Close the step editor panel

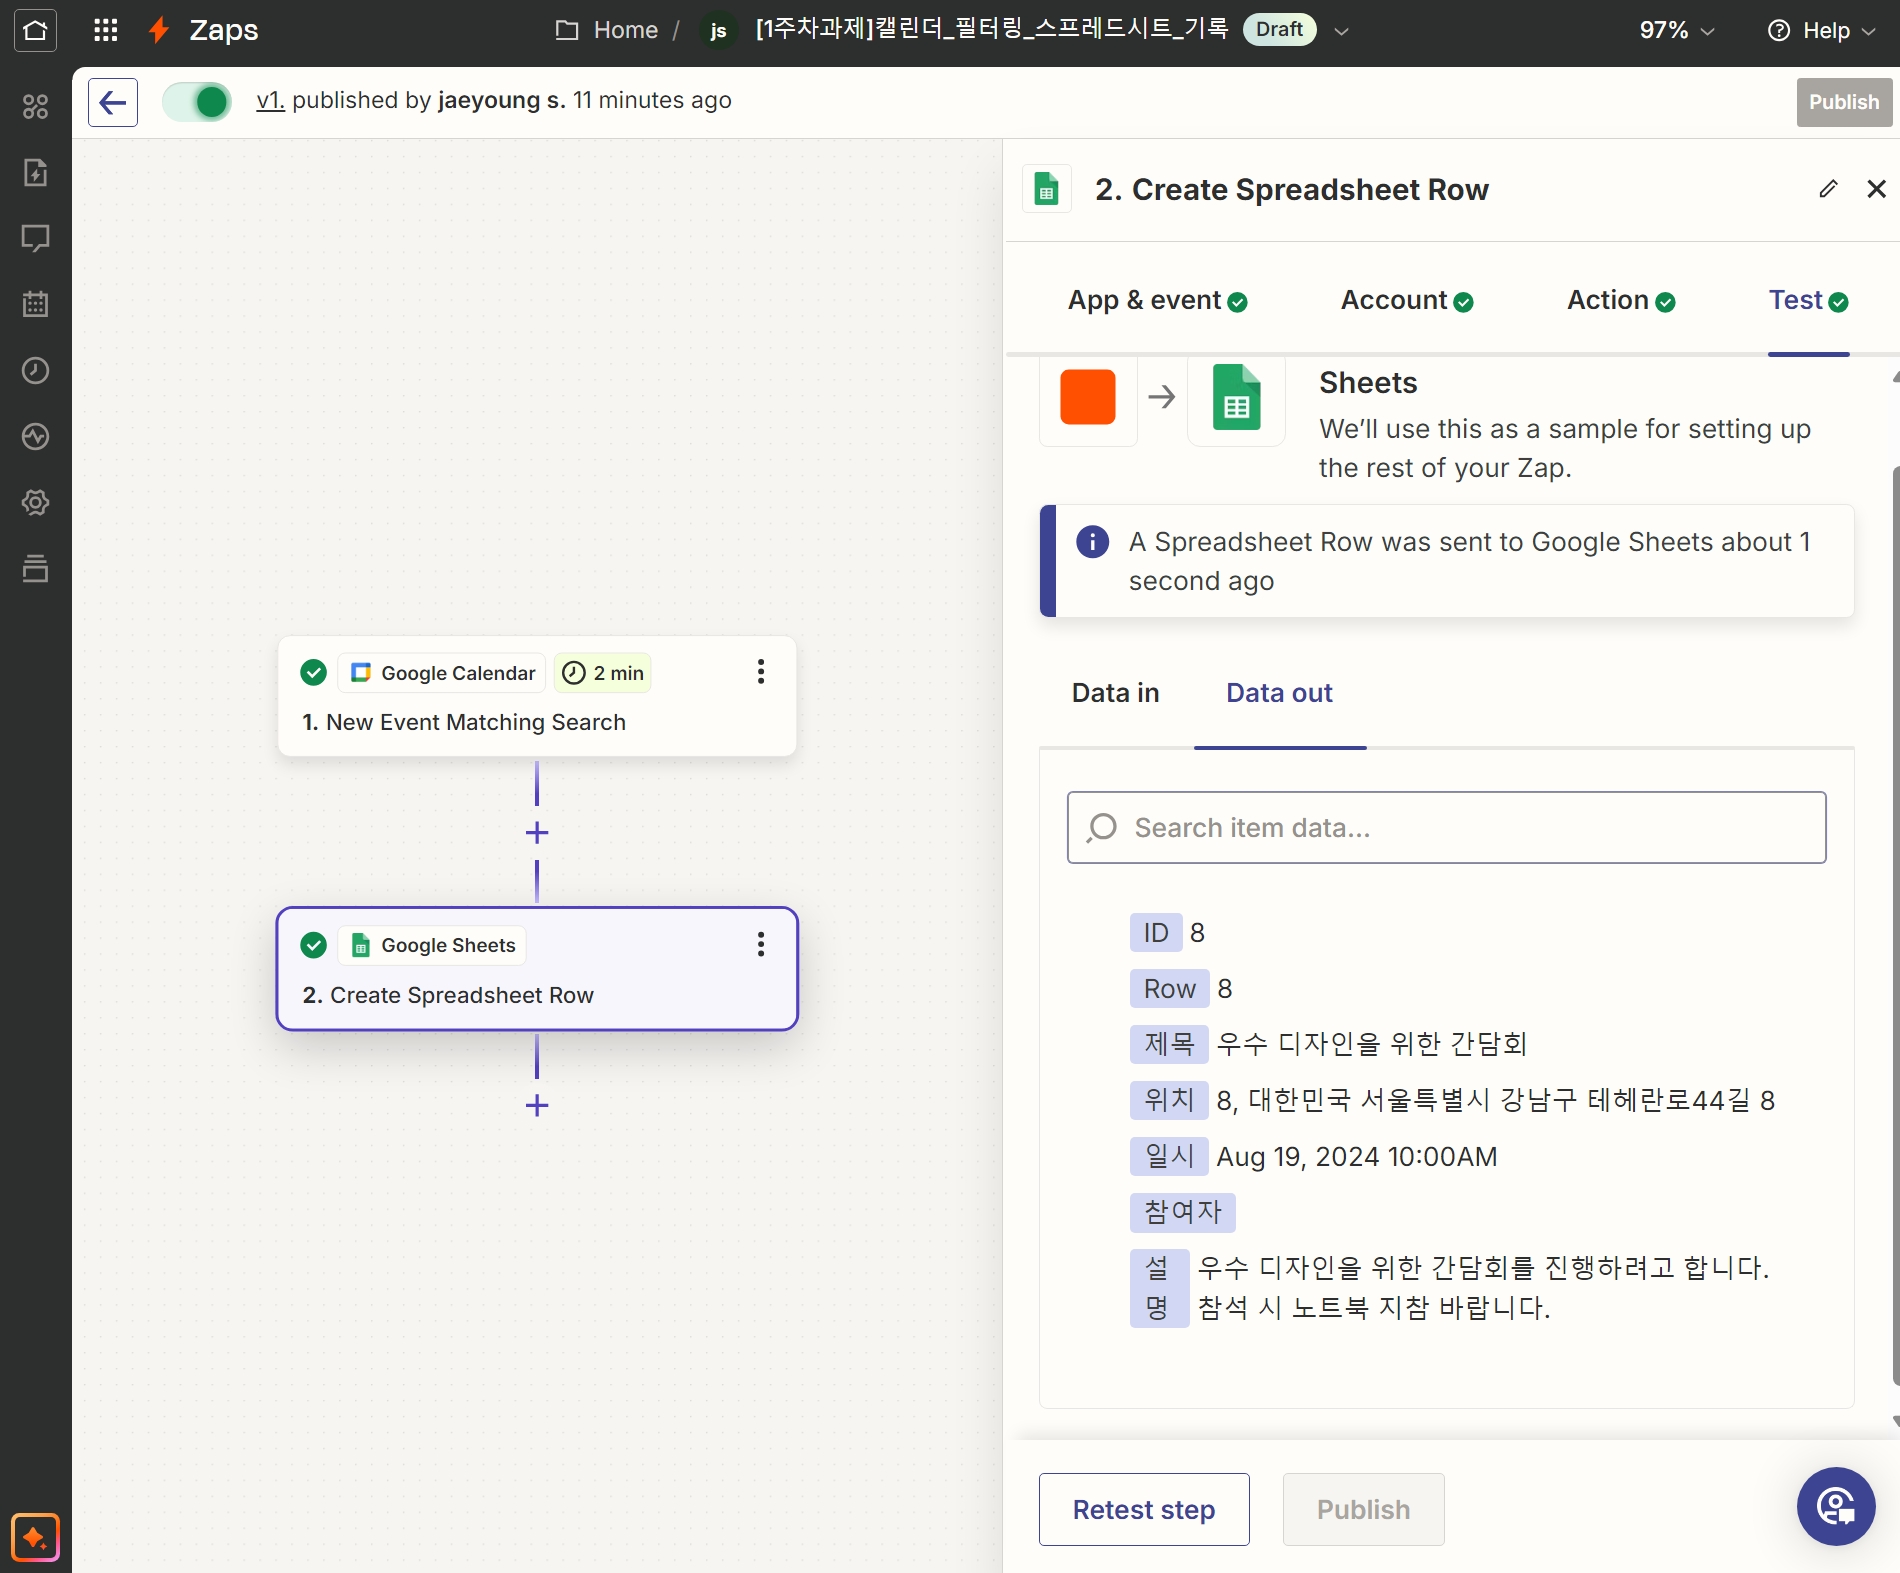(x=1876, y=189)
